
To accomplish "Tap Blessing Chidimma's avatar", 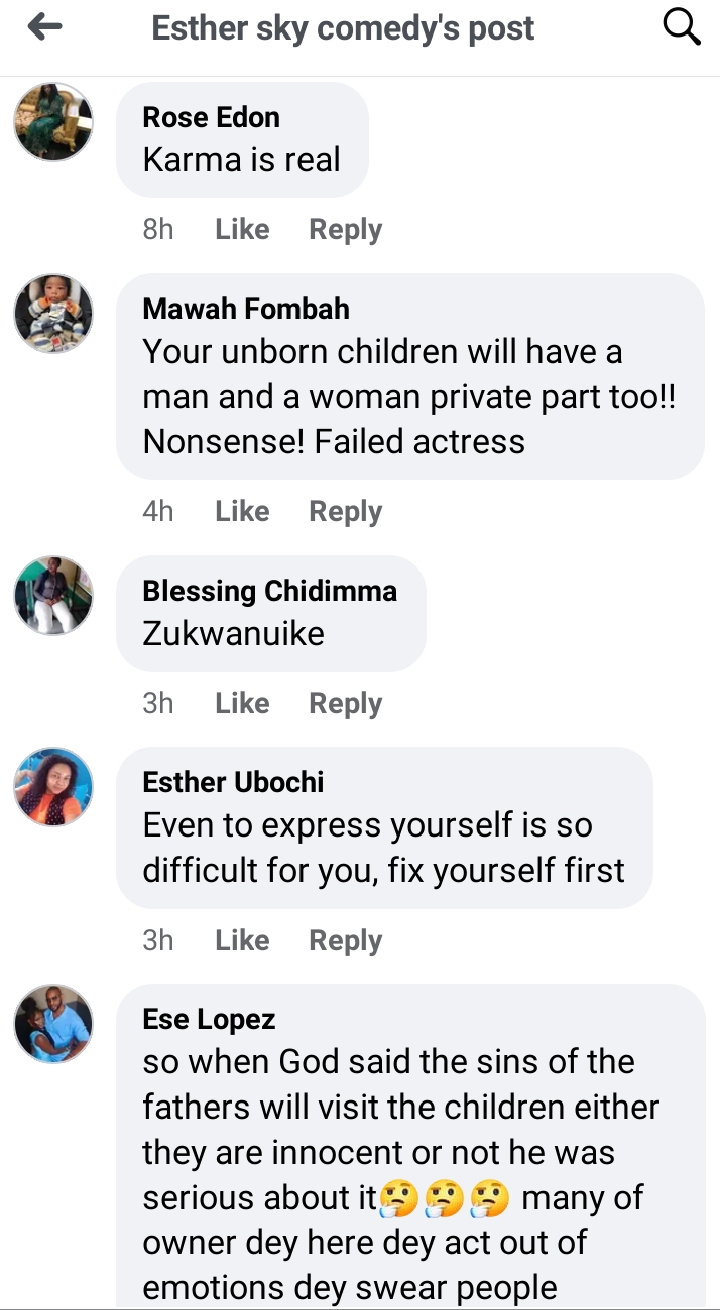I will (x=53, y=596).
